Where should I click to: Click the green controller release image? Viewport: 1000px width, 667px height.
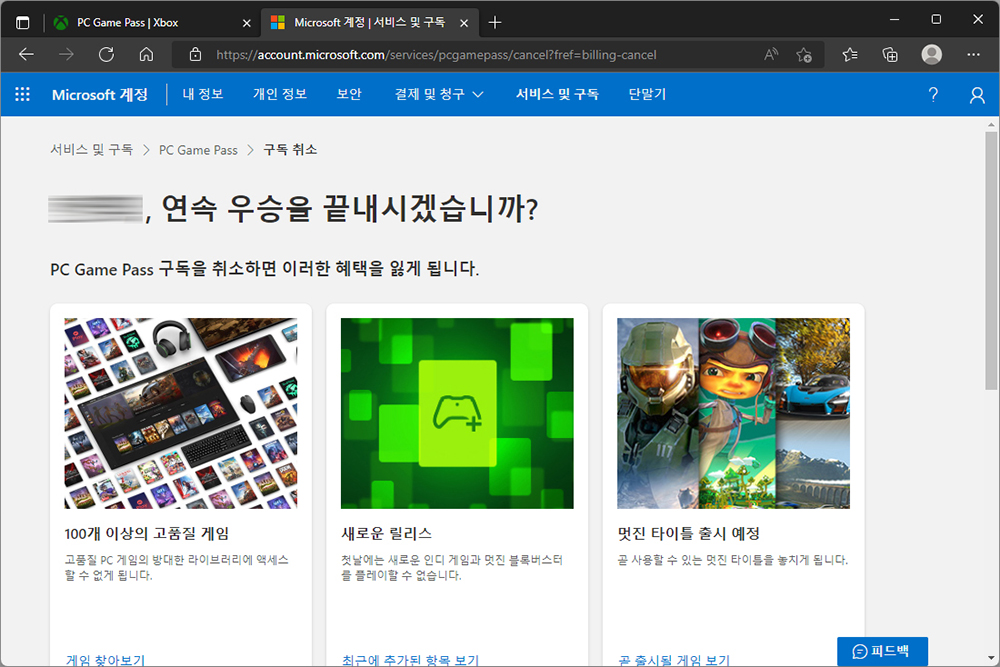tap(457, 413)
